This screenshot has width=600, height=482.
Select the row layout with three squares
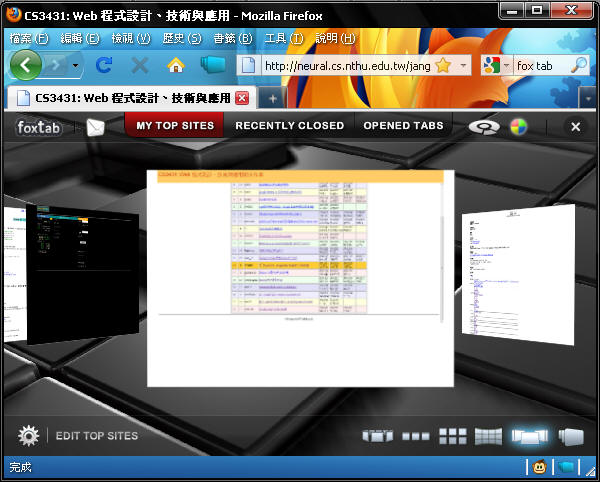[x=415, y=436]
